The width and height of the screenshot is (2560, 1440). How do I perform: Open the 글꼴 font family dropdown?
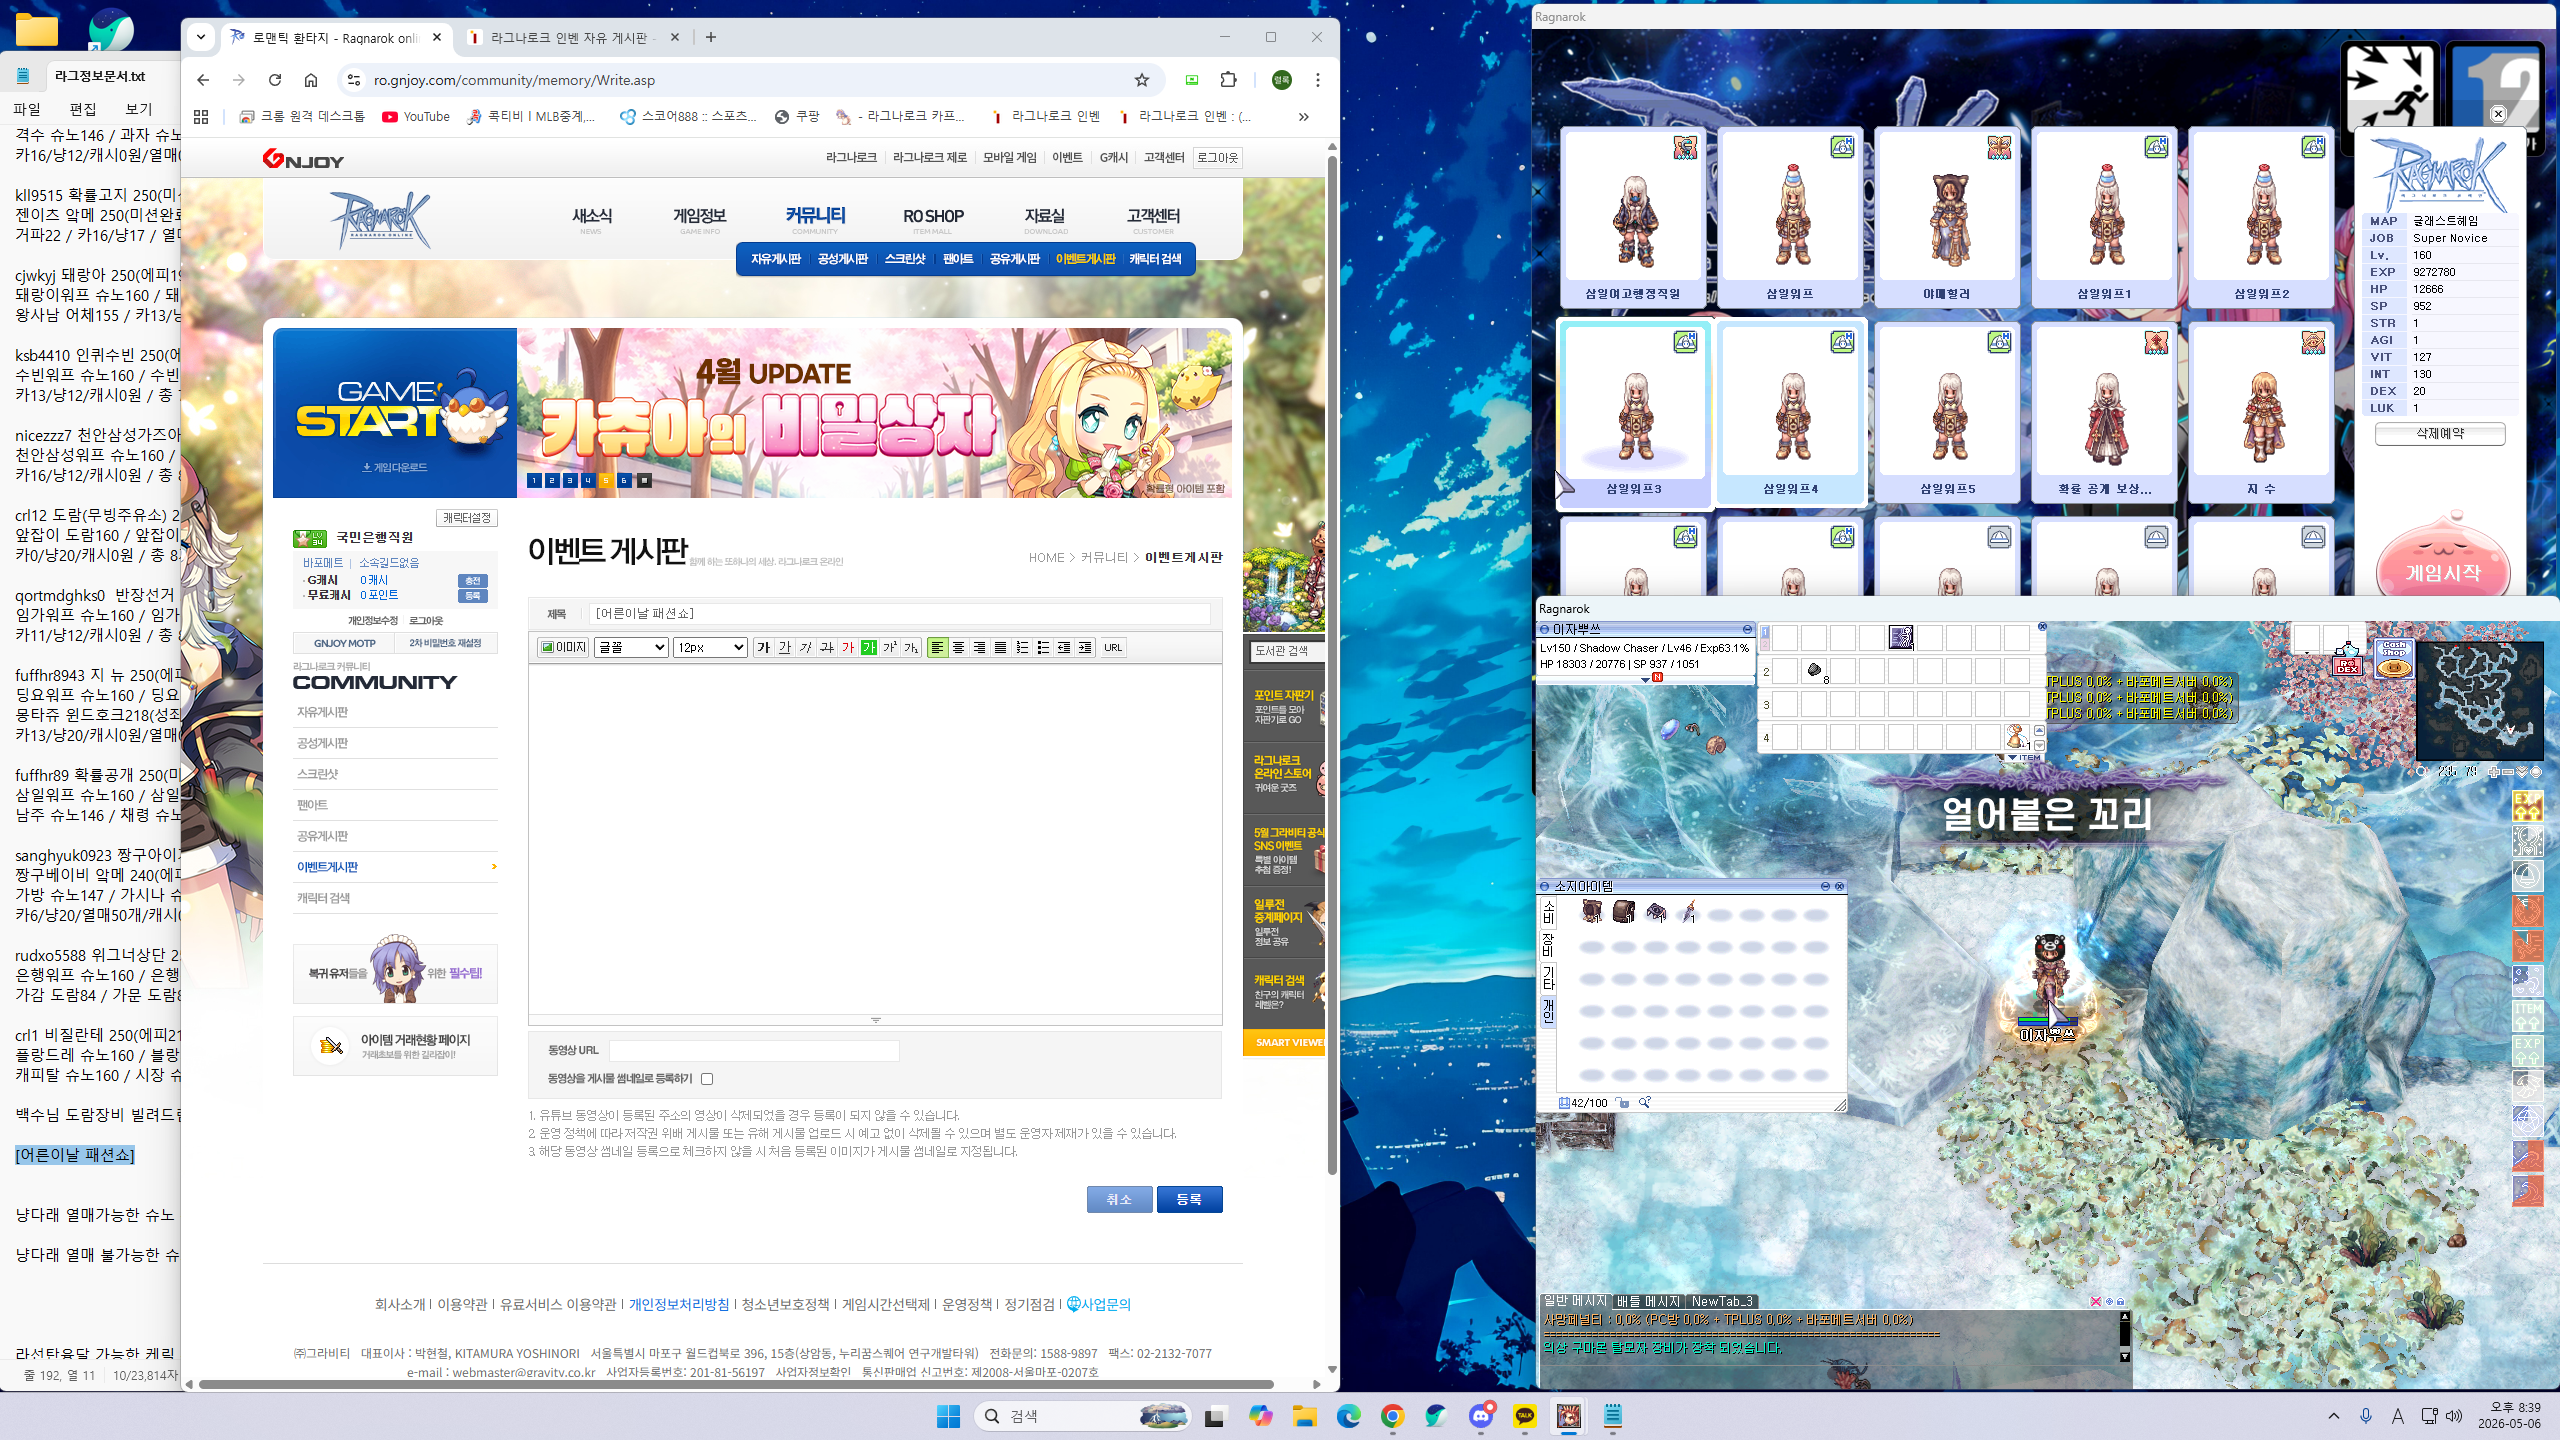(x=631, y=647)
